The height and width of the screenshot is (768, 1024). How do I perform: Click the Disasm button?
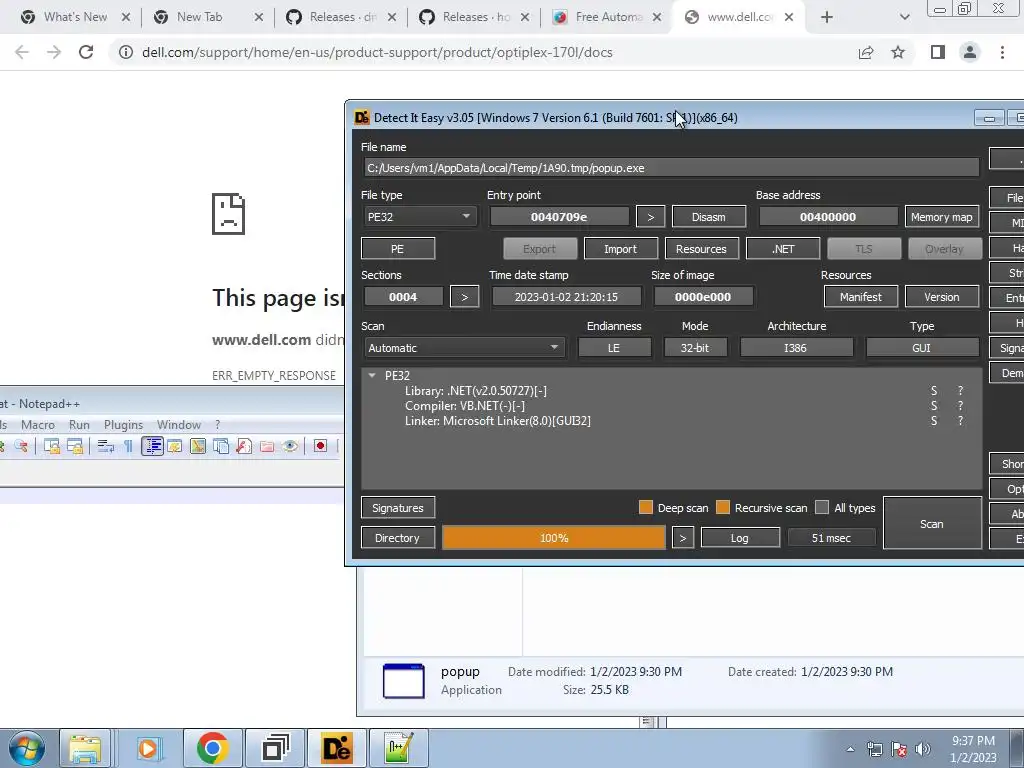click(709, 217)
